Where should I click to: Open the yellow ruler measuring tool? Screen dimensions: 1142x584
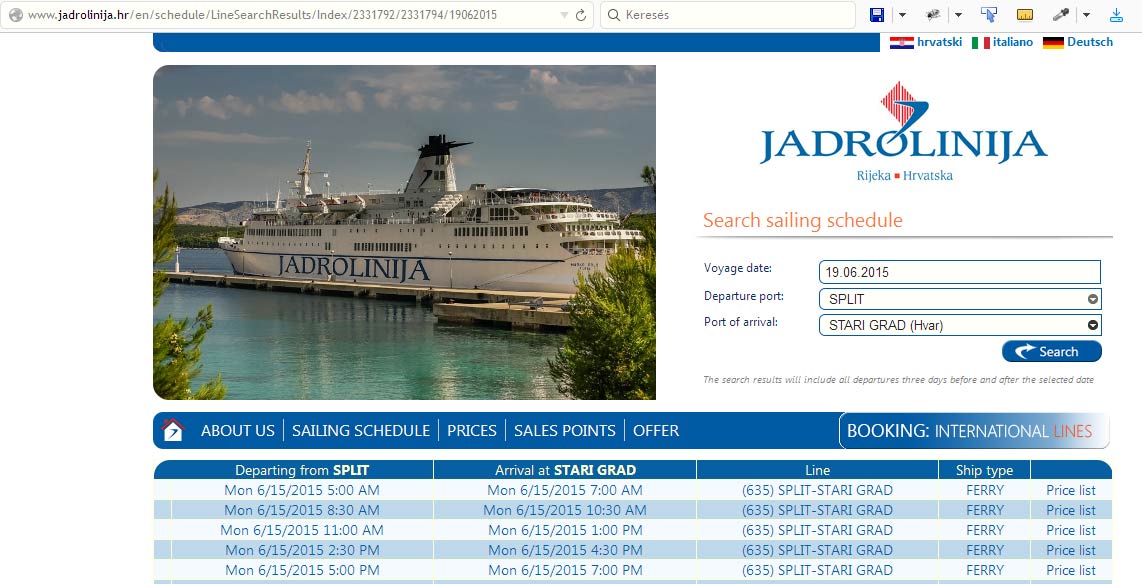tap(1025, 15)
